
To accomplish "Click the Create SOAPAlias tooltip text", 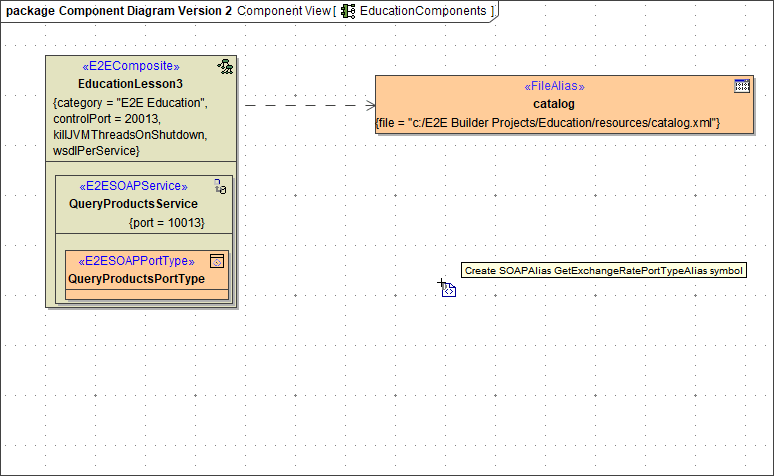I will point(604,271).
